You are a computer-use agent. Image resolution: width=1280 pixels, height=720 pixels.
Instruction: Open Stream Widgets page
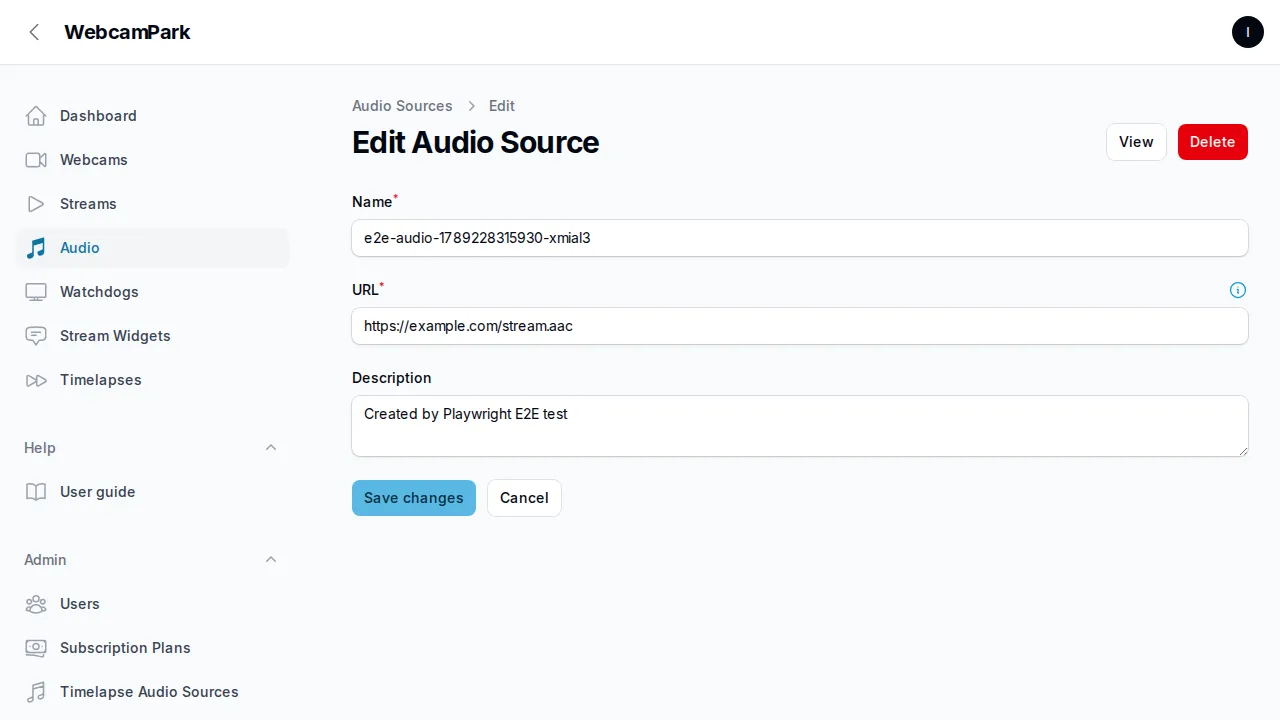[x=152, y=336]
